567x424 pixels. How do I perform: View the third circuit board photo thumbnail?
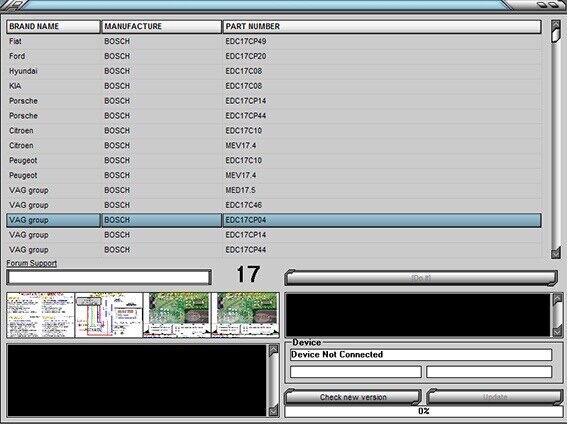tap(177, 315)
